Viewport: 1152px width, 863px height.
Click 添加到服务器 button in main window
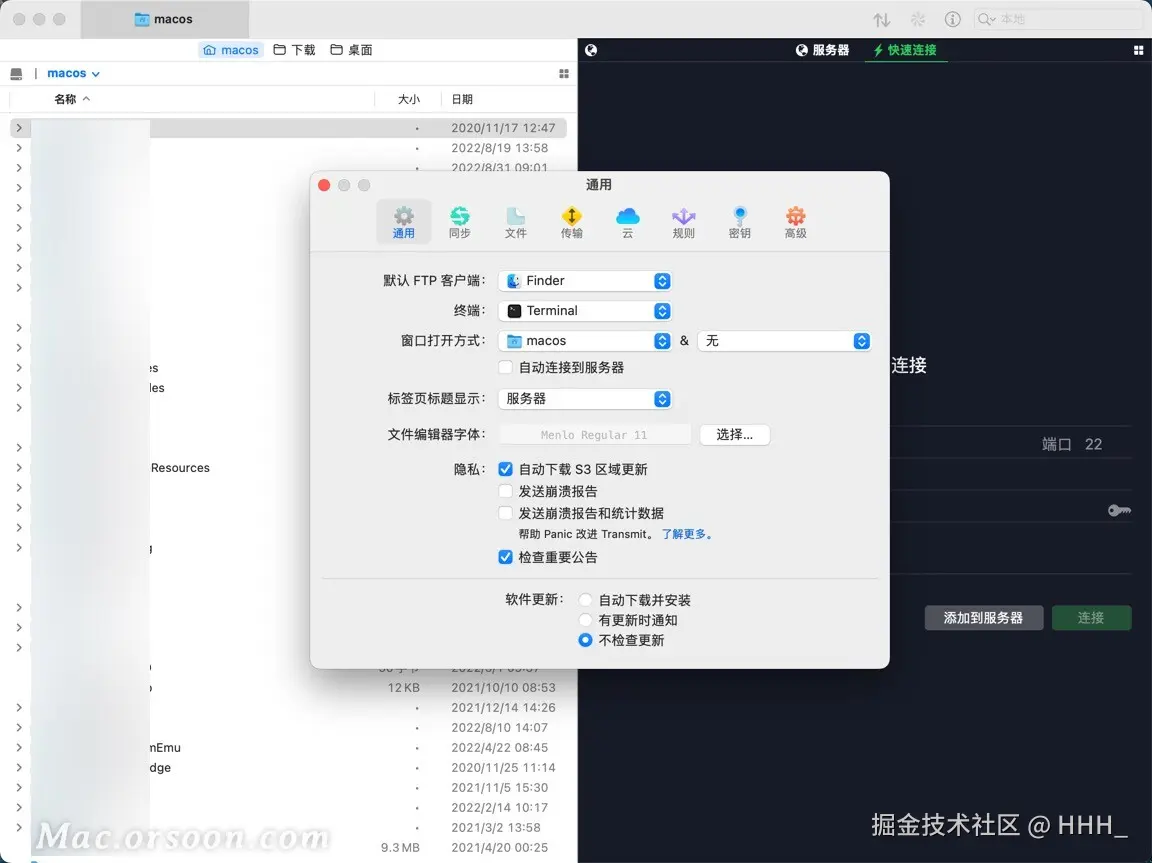[x=984, y=618]
